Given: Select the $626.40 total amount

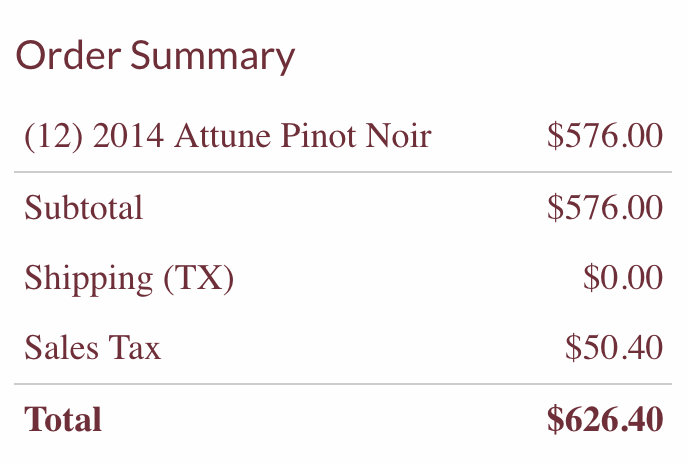Looking at the screenshot, I should click(x=604, y=420).
